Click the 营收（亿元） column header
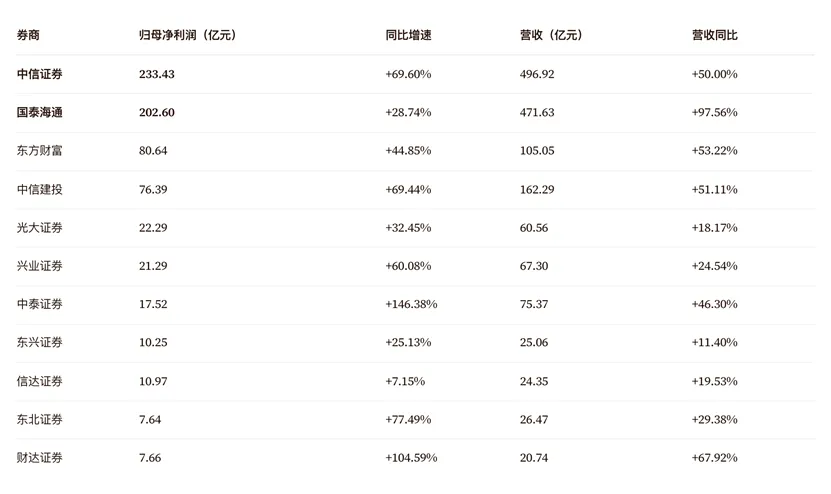The width and height of the screenshot is (831, 494). point(551,35)
